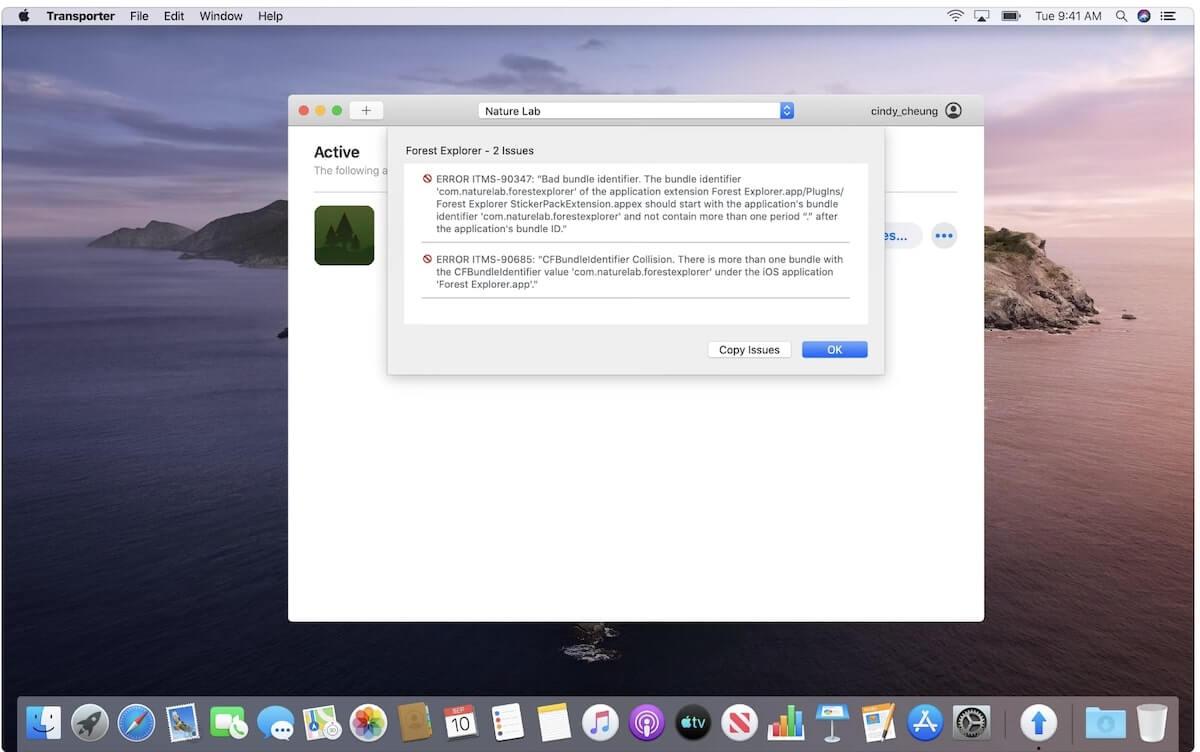Click the plus button to add an app
1200x752 pixels.
pyautogui.click(x=366, y=111)
